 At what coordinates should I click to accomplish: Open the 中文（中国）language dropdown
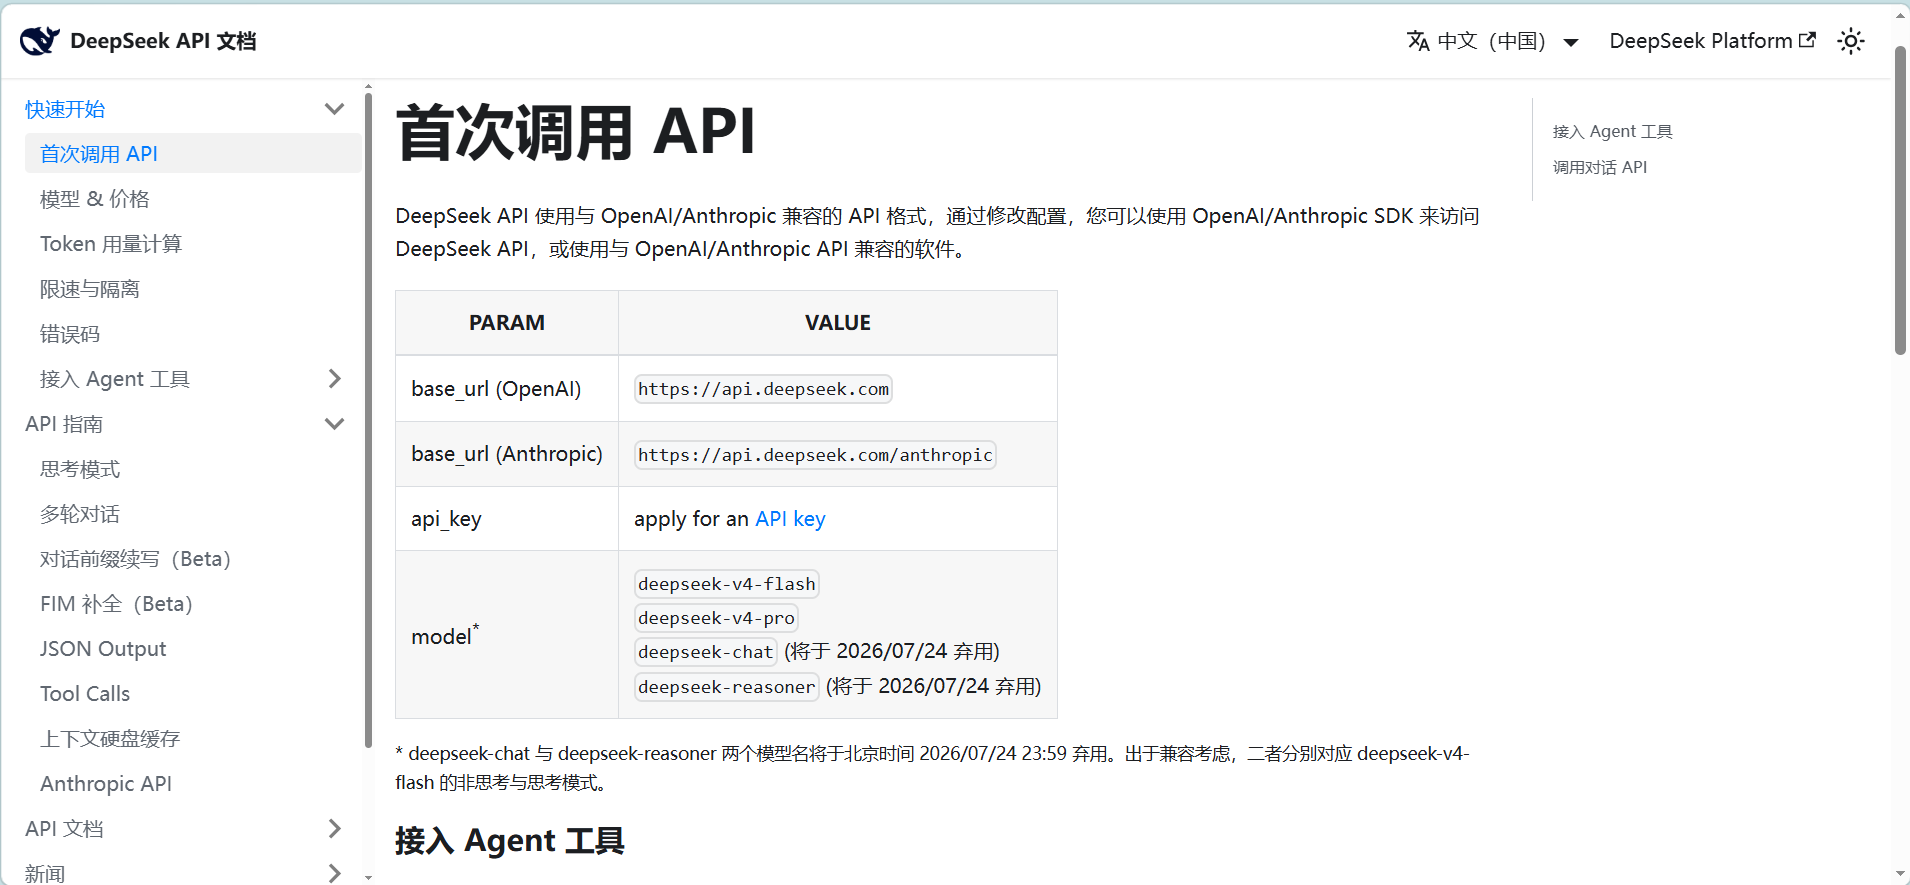(1493, 41)
